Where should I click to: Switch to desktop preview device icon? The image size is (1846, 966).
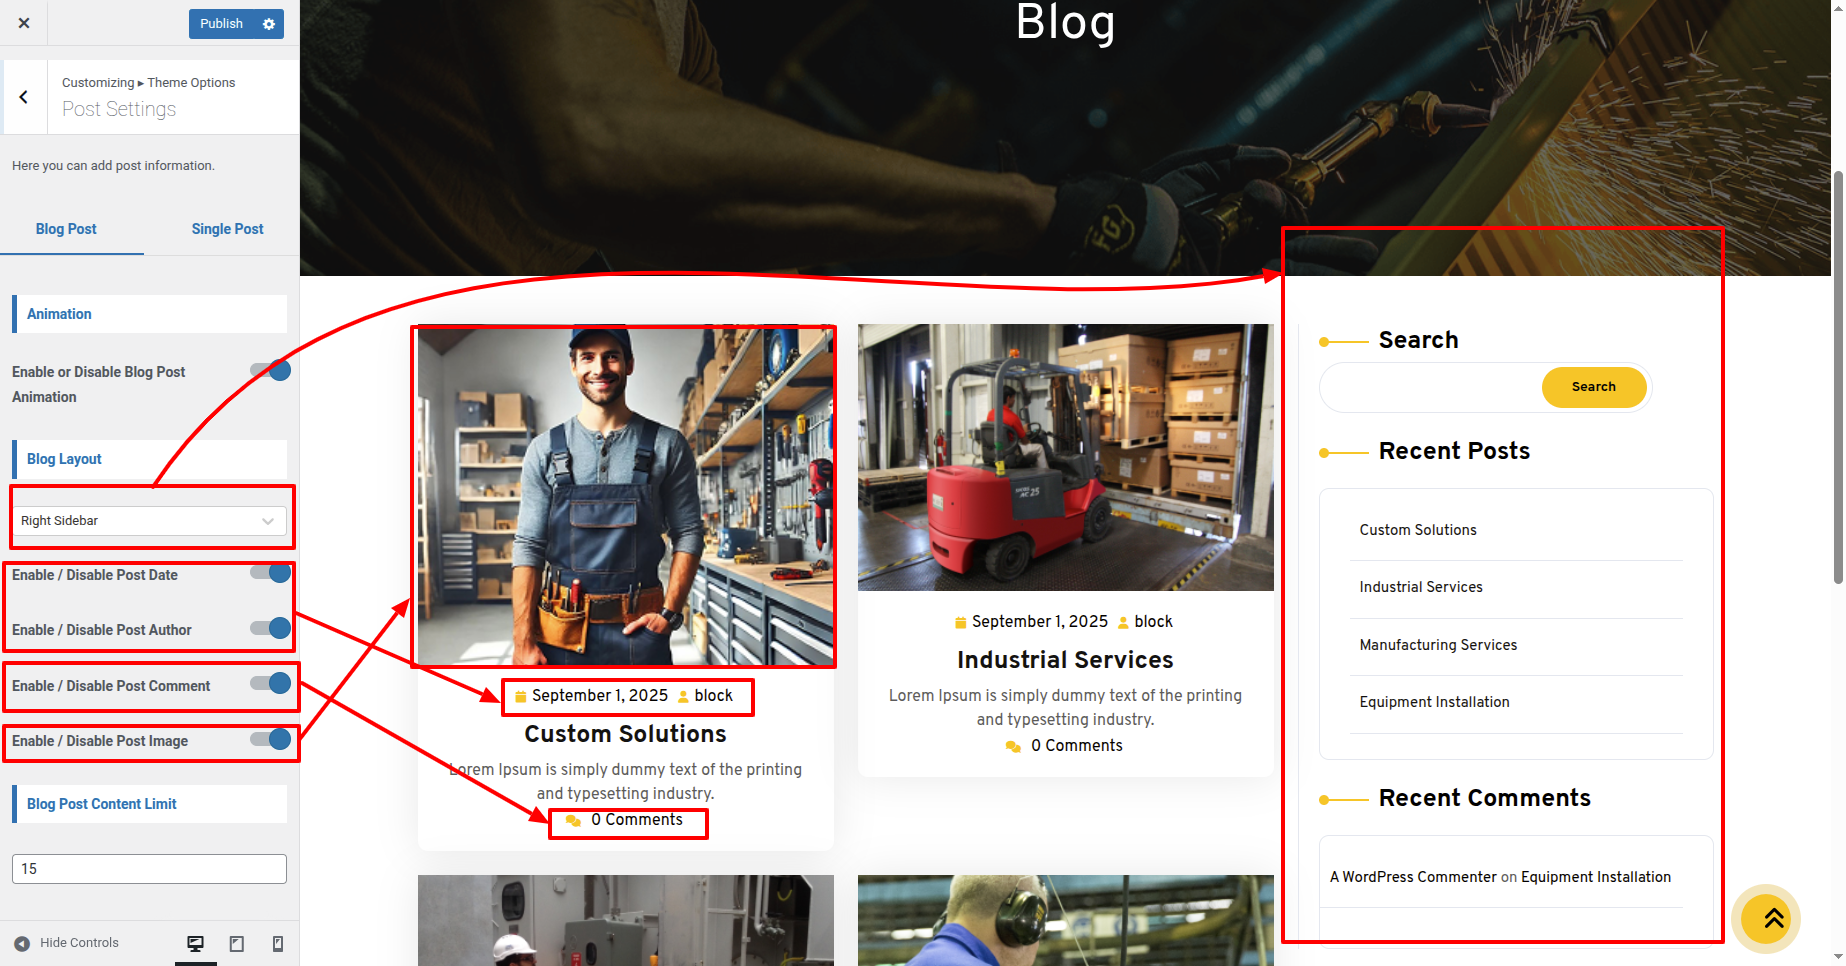click(196, 943)
